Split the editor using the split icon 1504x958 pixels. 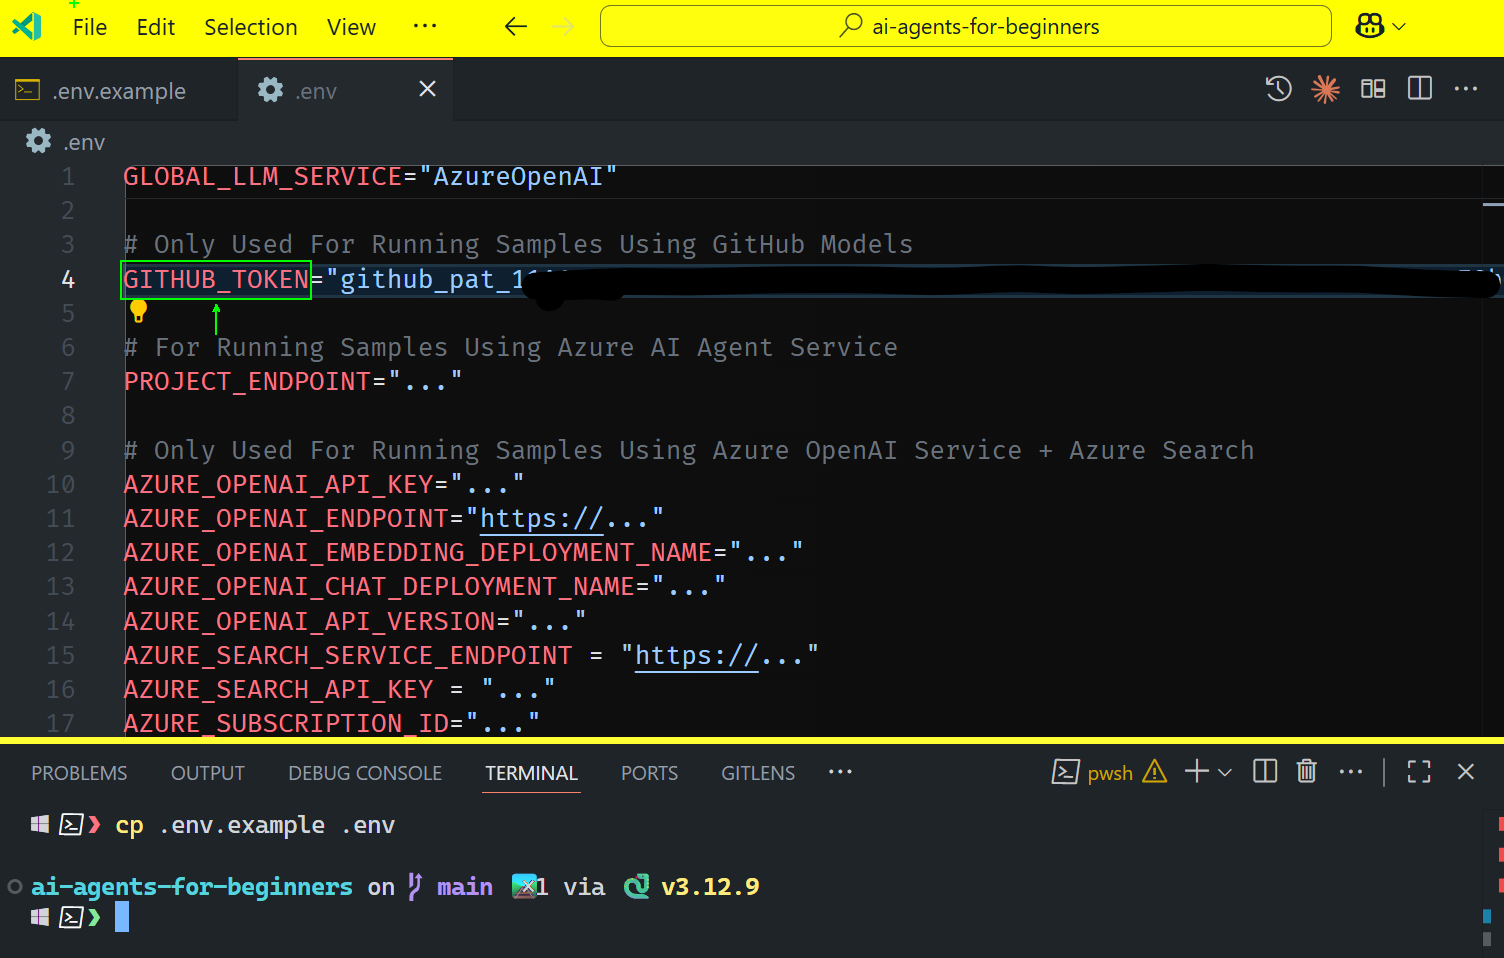click(x=1419, y=89)
